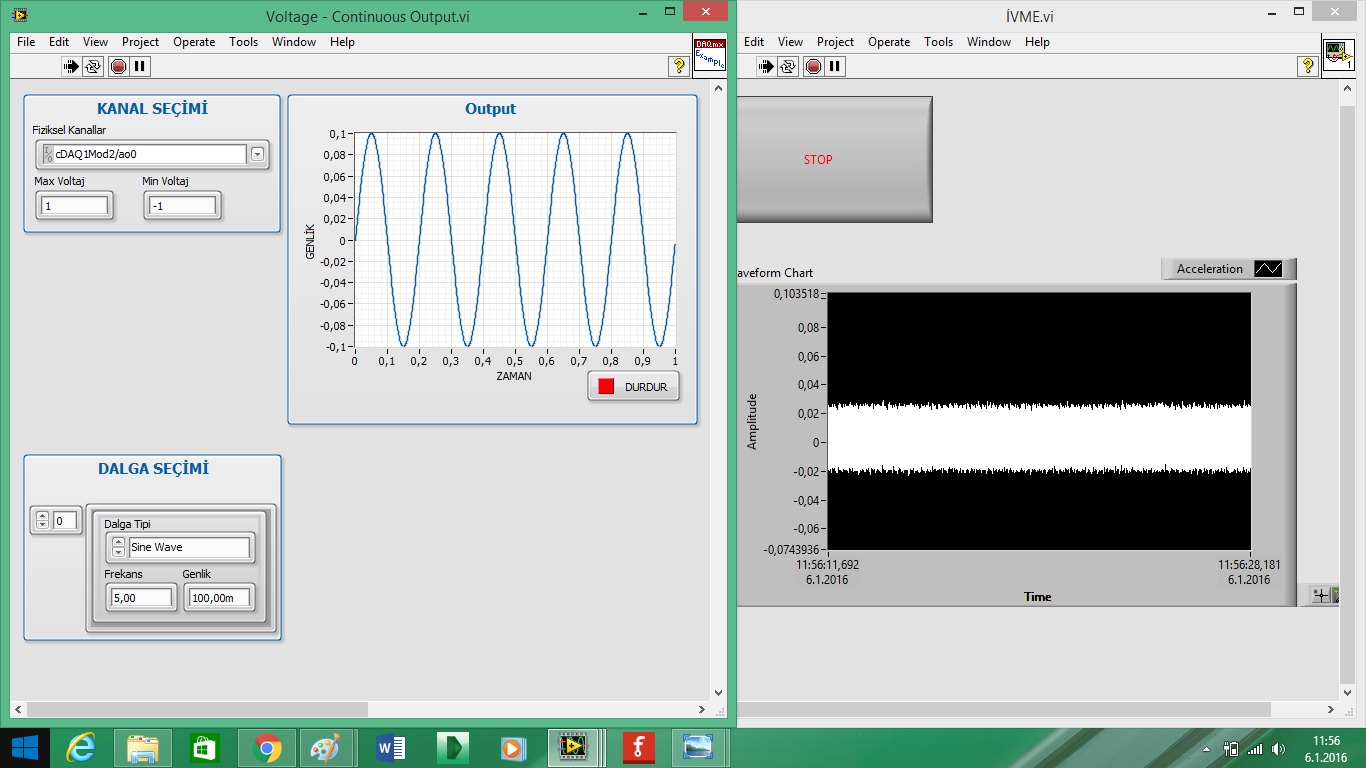Screen dimensions: 1366x768
Task: Open media player icon on taskbar
Action: click(x=513, y=748)
